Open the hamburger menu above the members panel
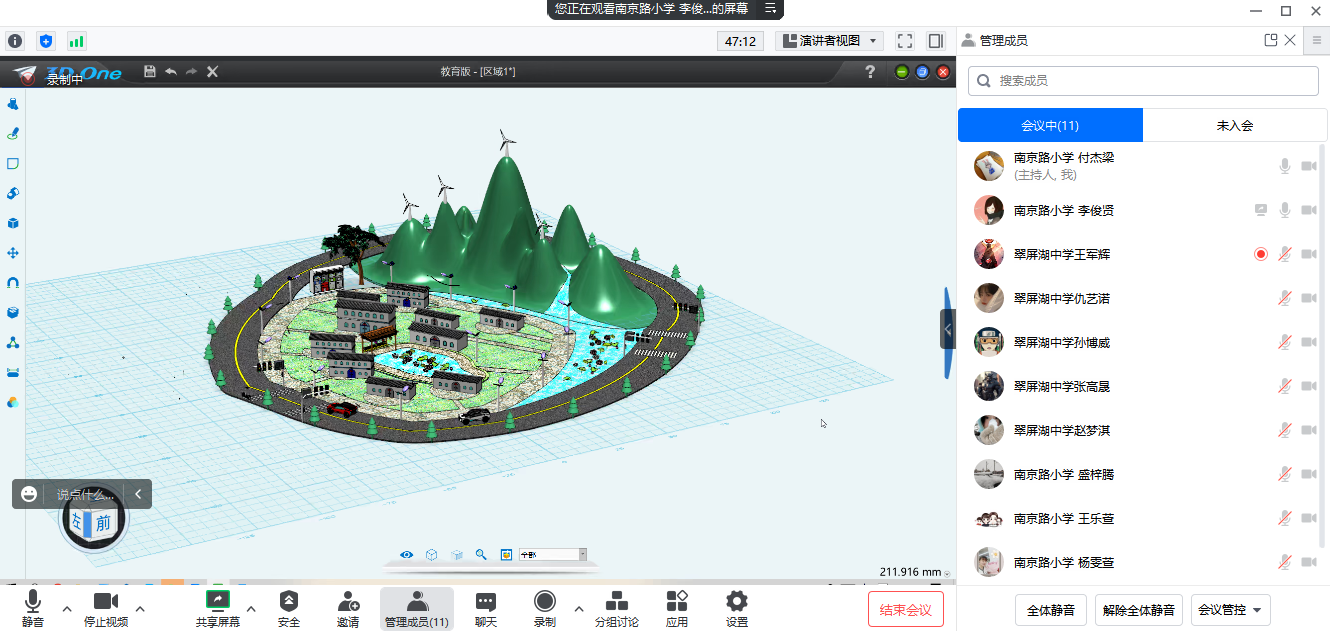 1317,41
